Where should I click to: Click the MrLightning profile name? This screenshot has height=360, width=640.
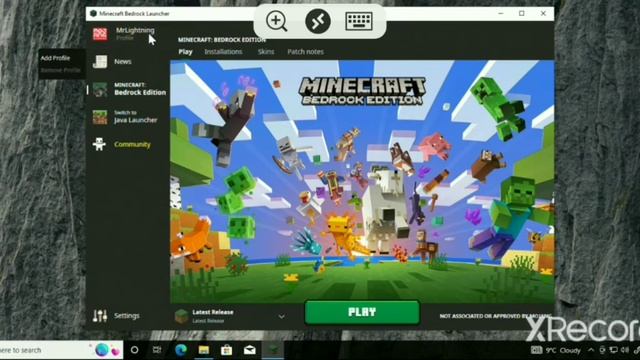pyautogui.click(x=135, y=30)
